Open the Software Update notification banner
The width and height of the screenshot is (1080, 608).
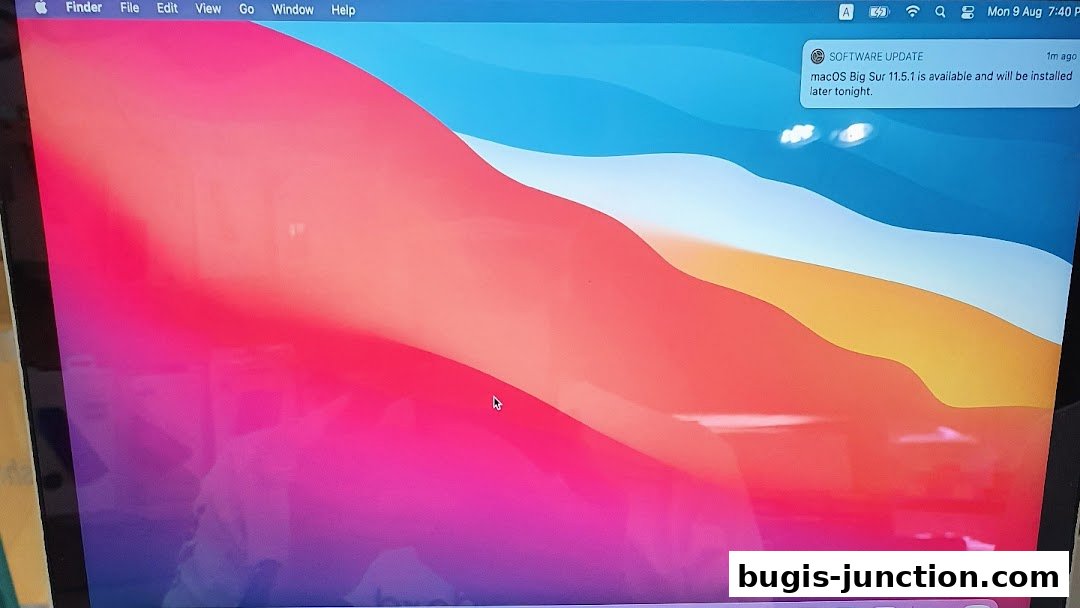[940, 74]
